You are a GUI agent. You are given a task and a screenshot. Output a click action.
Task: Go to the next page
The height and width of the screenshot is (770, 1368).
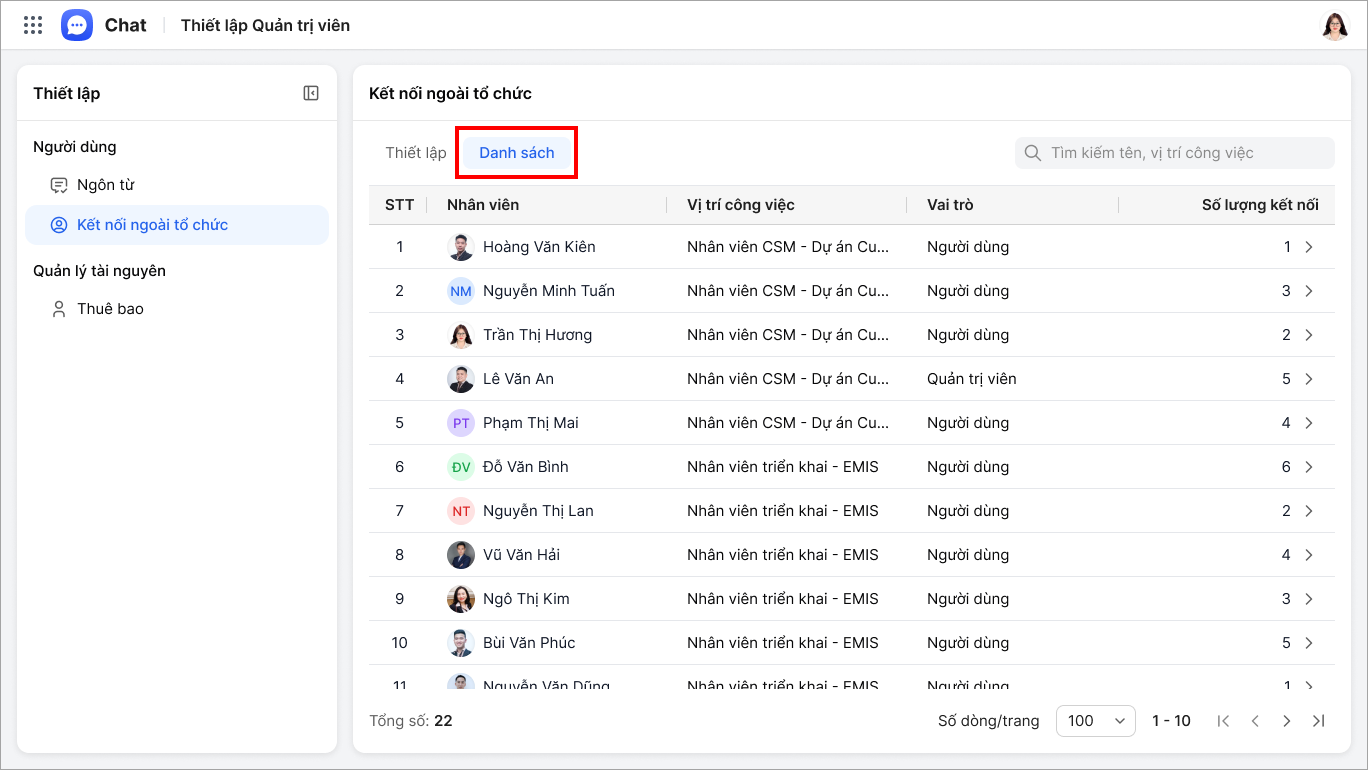click(1287, 721)
